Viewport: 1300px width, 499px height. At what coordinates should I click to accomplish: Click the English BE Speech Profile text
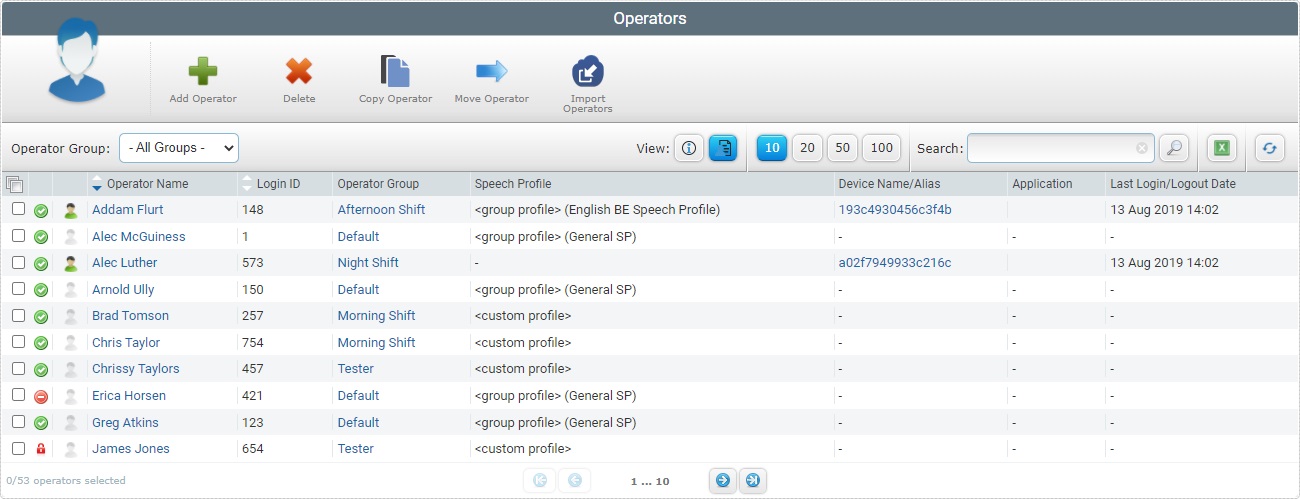(x=644, y=210)
